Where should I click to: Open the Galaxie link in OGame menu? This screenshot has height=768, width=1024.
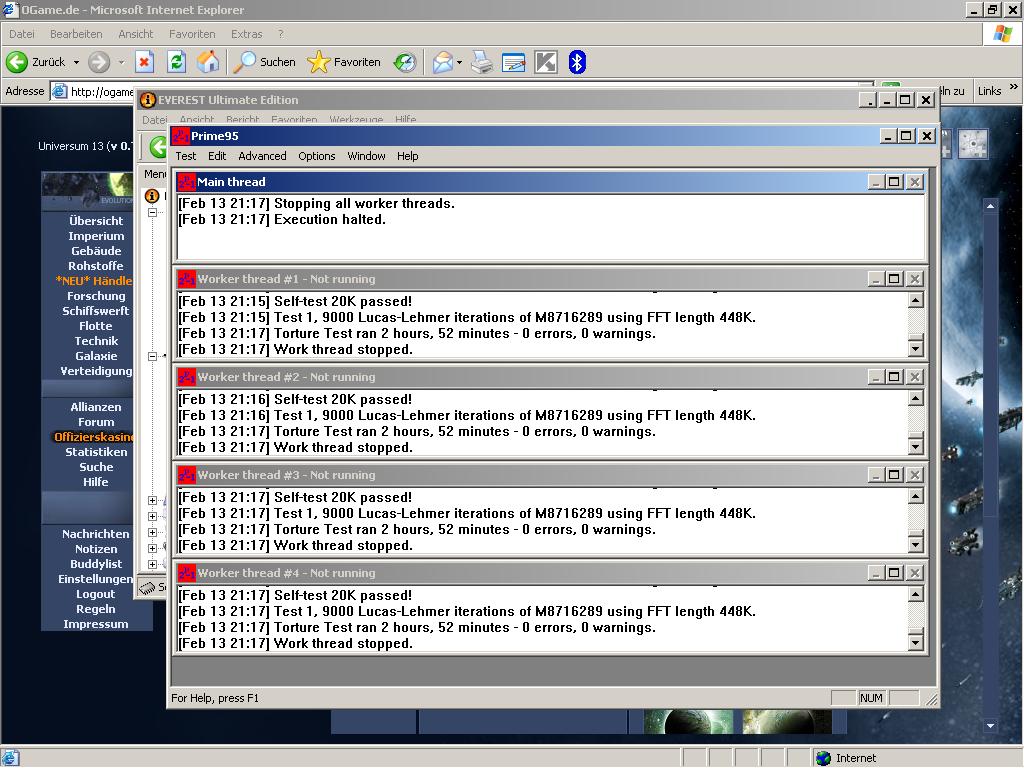pos(96,356)
